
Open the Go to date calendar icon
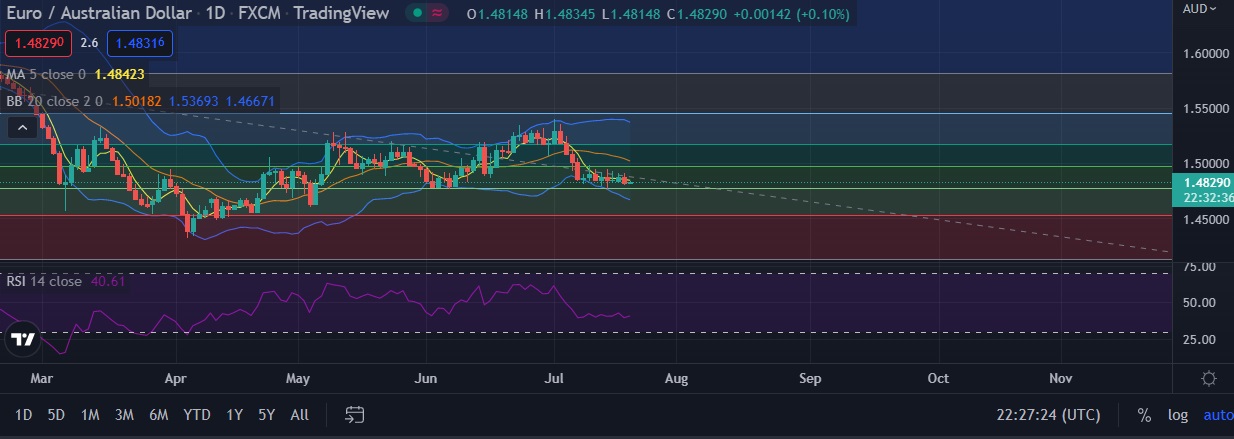pyautogui.click(x=355, y=414)
